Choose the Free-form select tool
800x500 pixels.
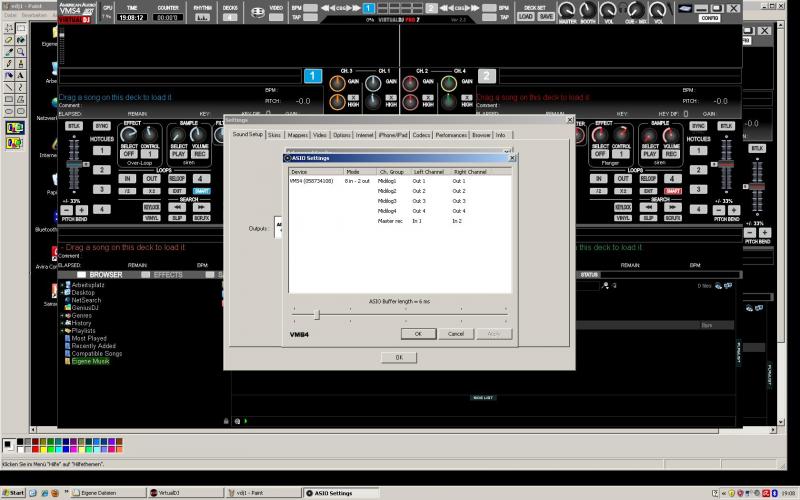coord(9,28)
